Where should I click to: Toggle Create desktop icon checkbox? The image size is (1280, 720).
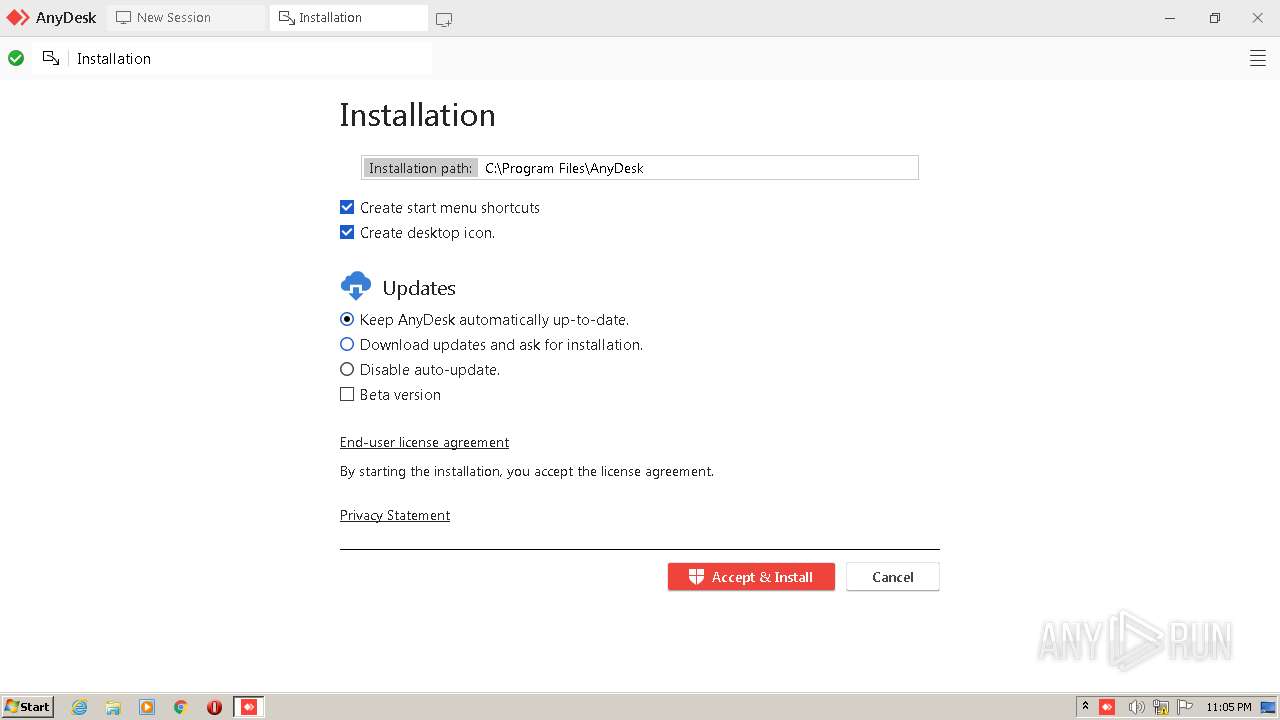click(x=347, y=232)
